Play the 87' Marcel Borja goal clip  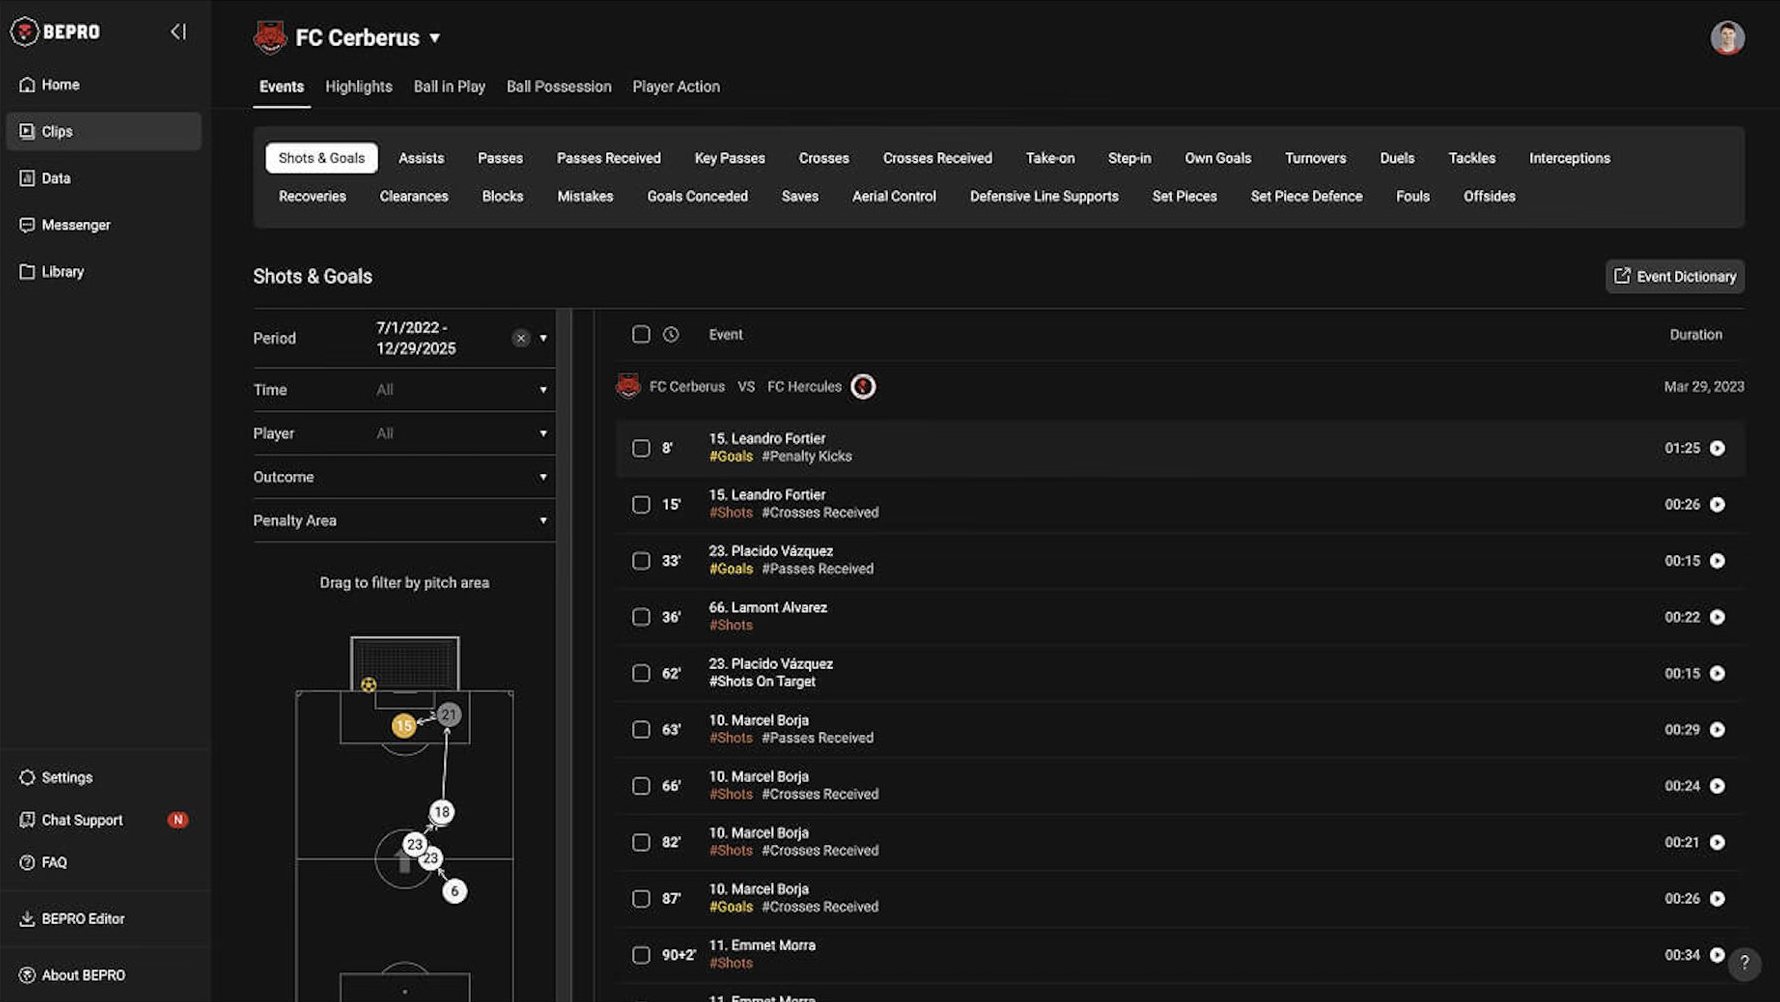(1717, 899)
